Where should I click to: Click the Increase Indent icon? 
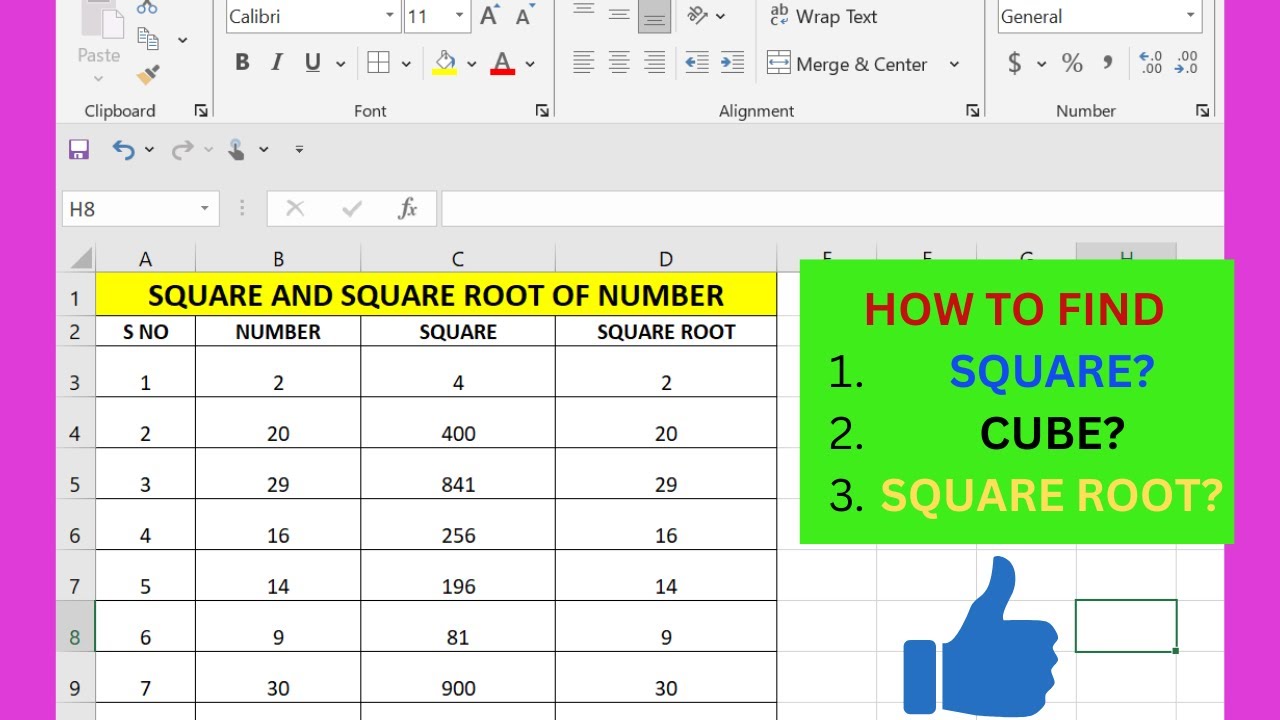point(733,64)
